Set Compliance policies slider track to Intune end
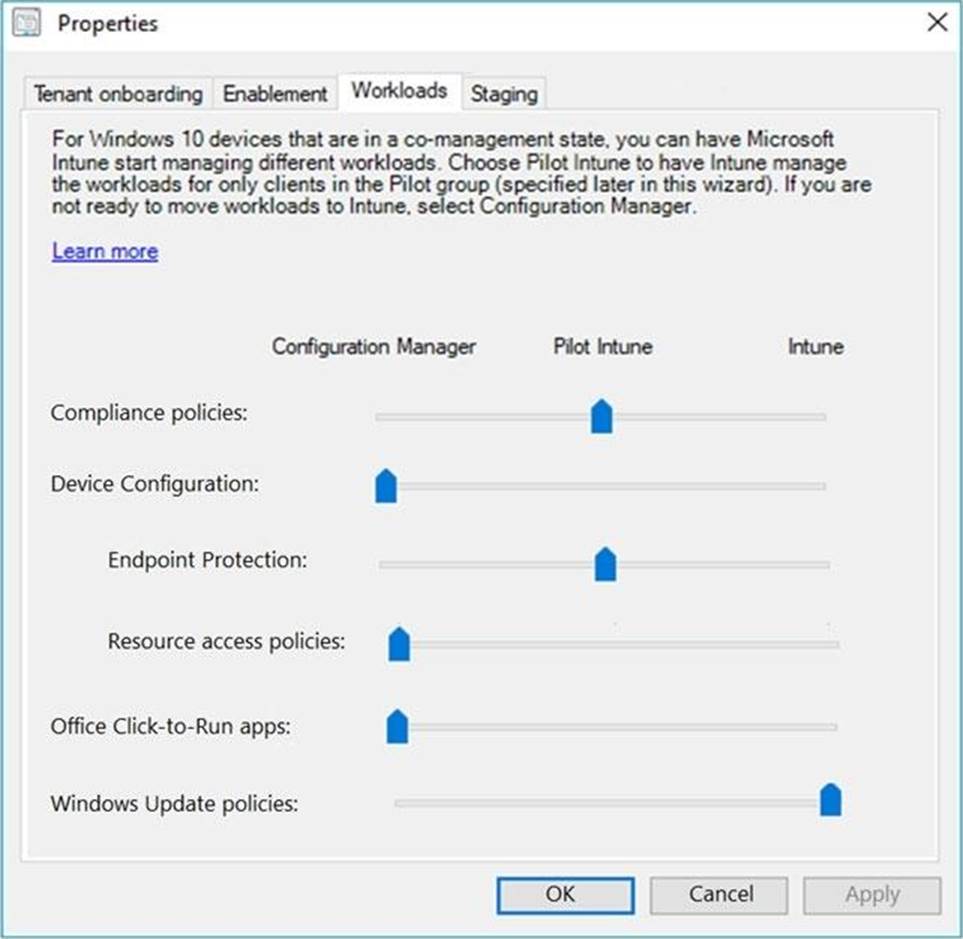Image resolution: width=963 pixels, height=939 pixels. pyautogui.click(x=822, y=417)
